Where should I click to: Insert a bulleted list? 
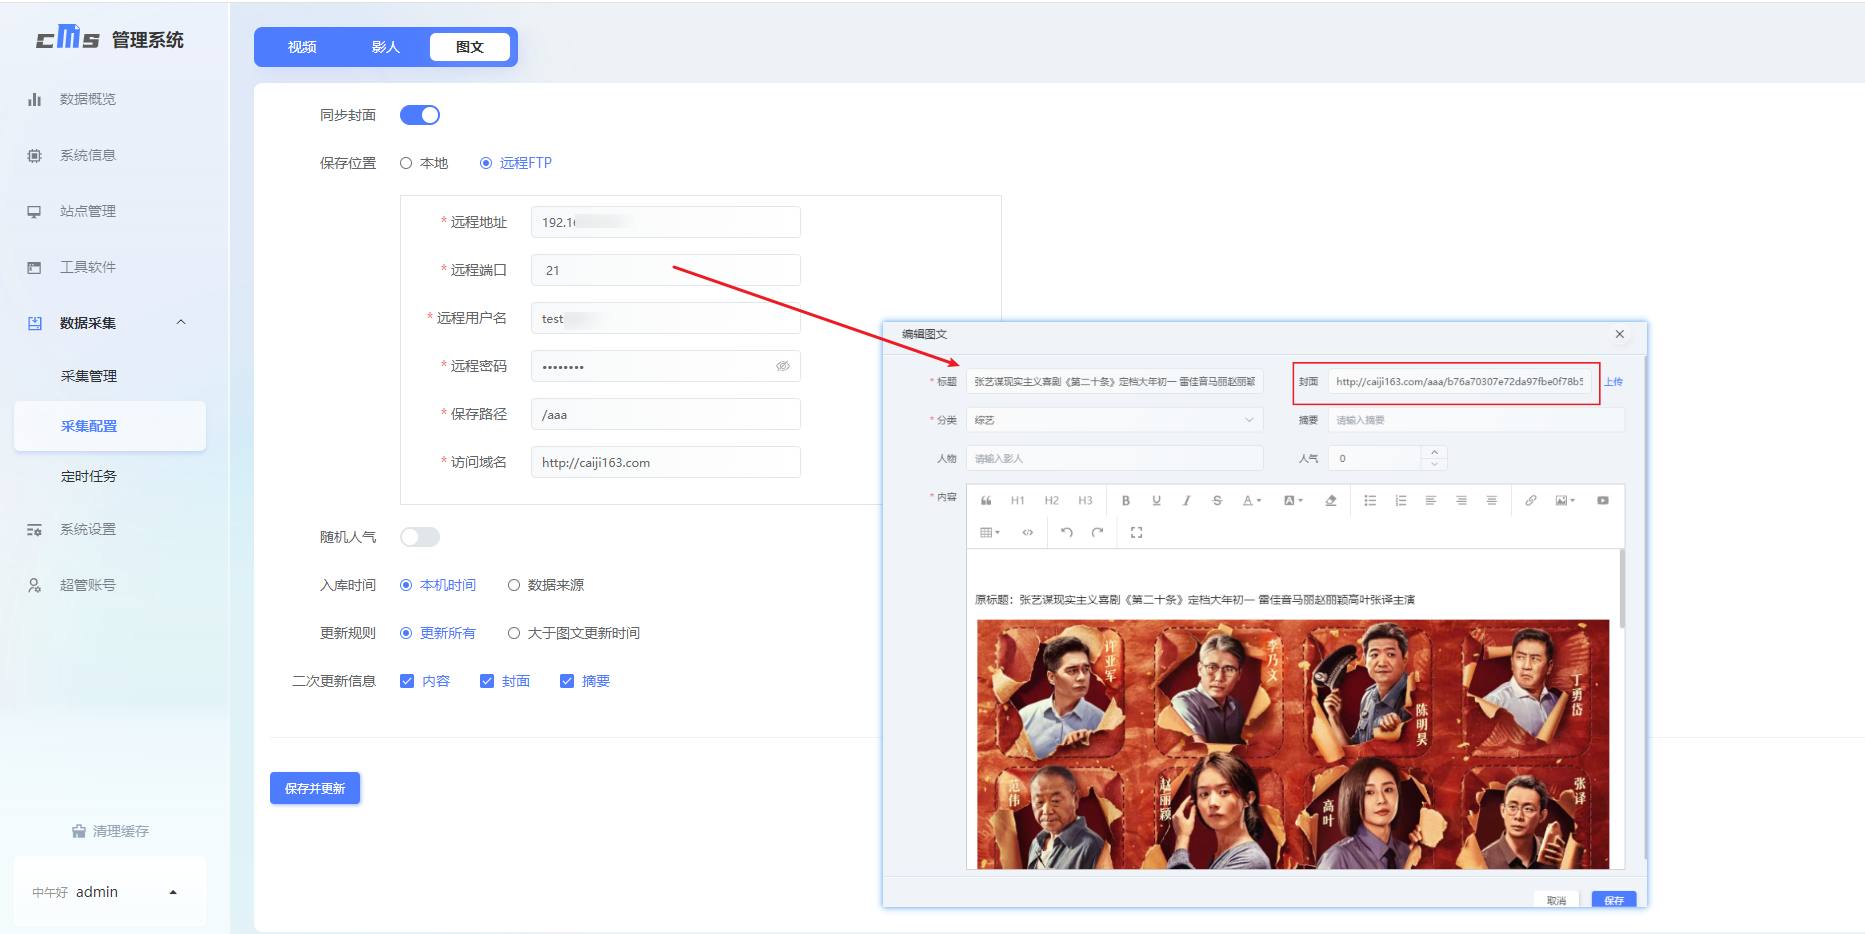tap(1370, 501)
